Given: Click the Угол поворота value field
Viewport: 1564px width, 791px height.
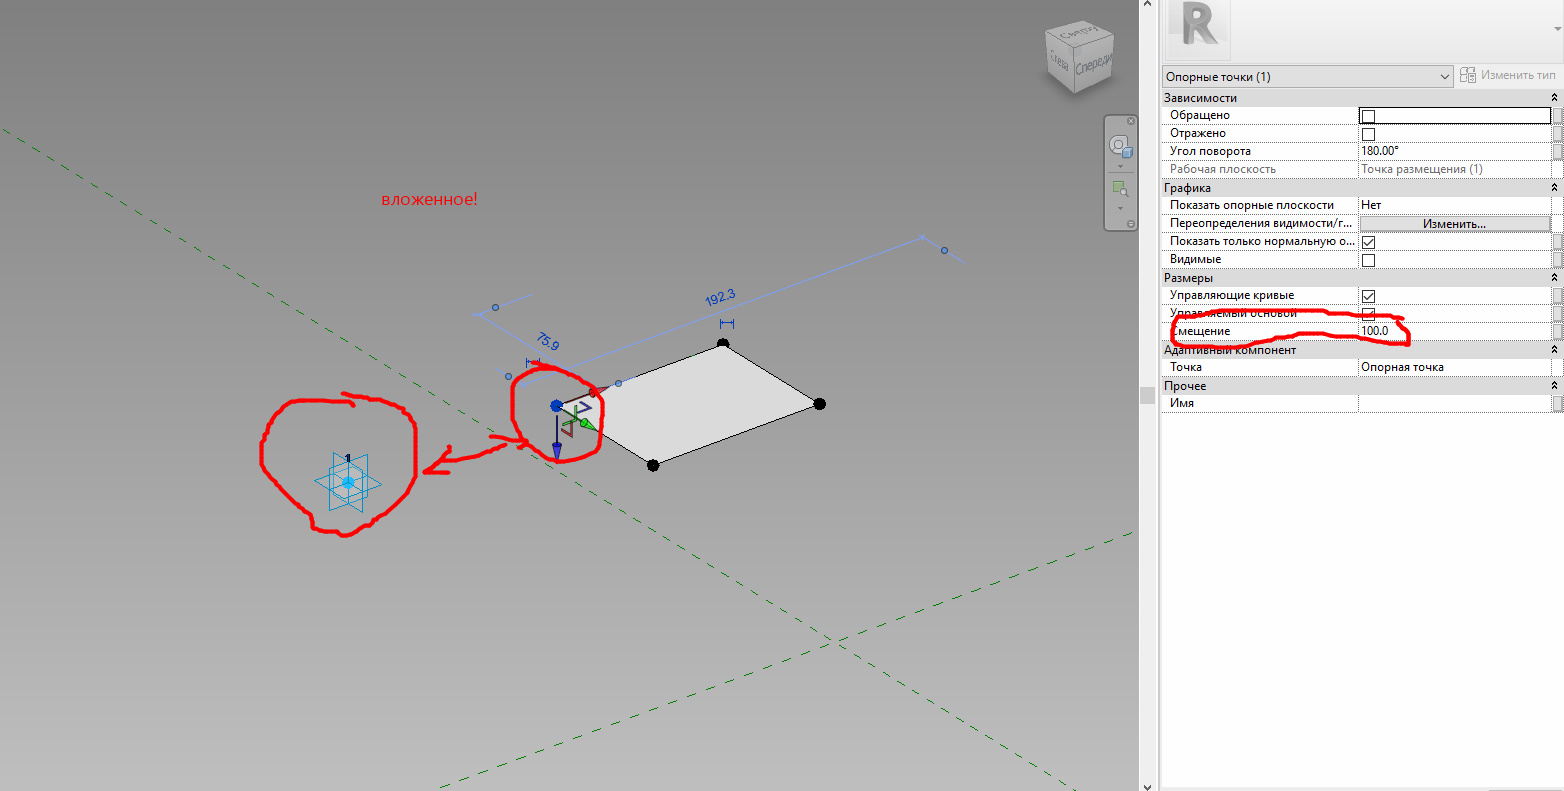Looking at the screenshot, I should [1454, 151].
